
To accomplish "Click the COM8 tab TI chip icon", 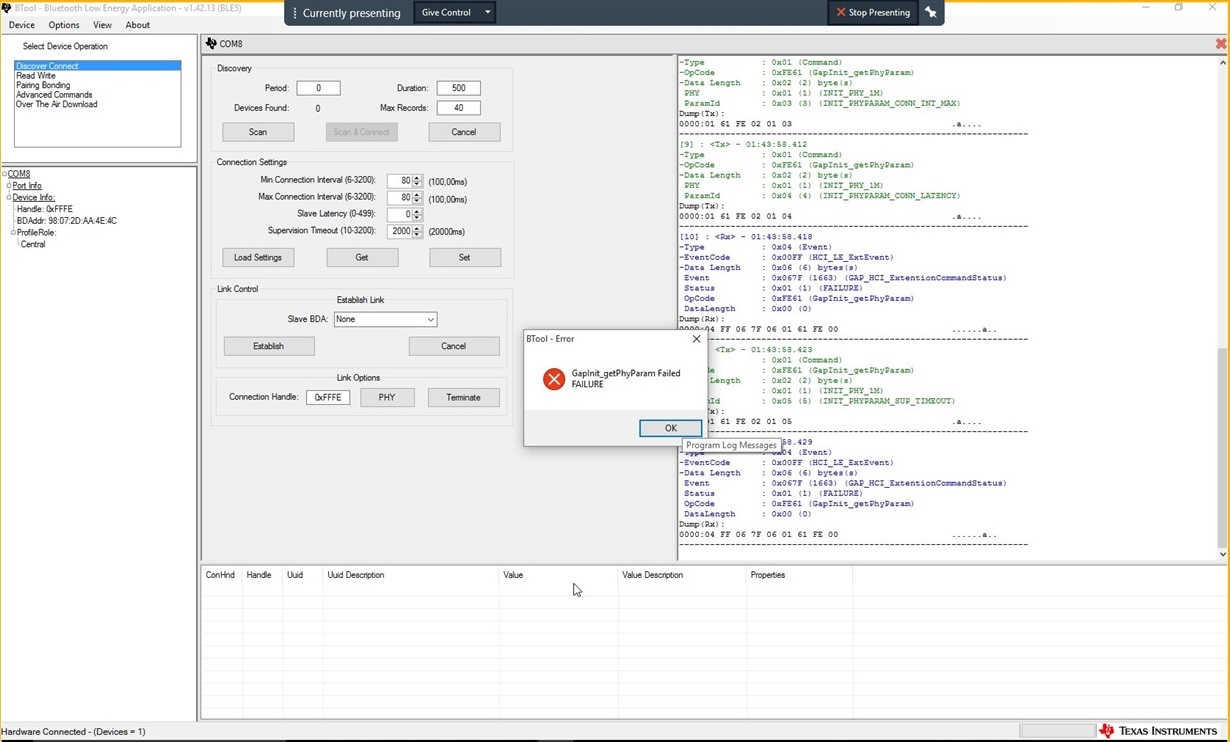I will point(211,44).
